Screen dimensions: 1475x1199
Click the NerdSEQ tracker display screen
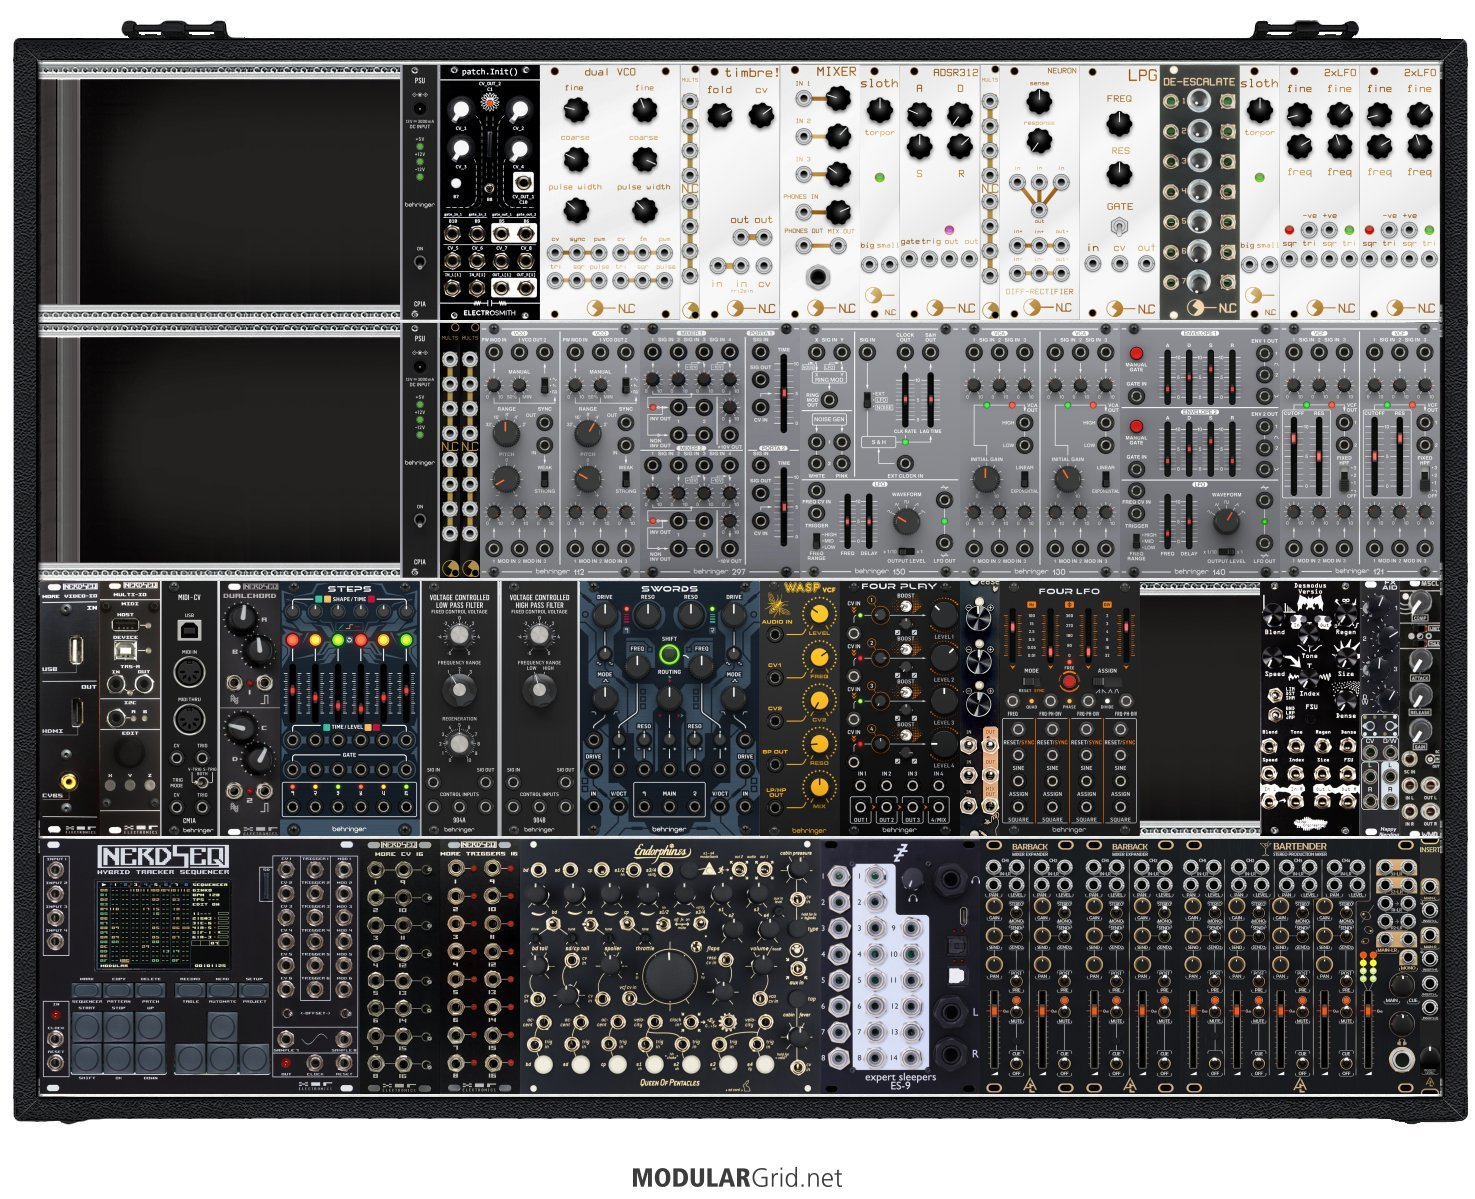point(162,924)
